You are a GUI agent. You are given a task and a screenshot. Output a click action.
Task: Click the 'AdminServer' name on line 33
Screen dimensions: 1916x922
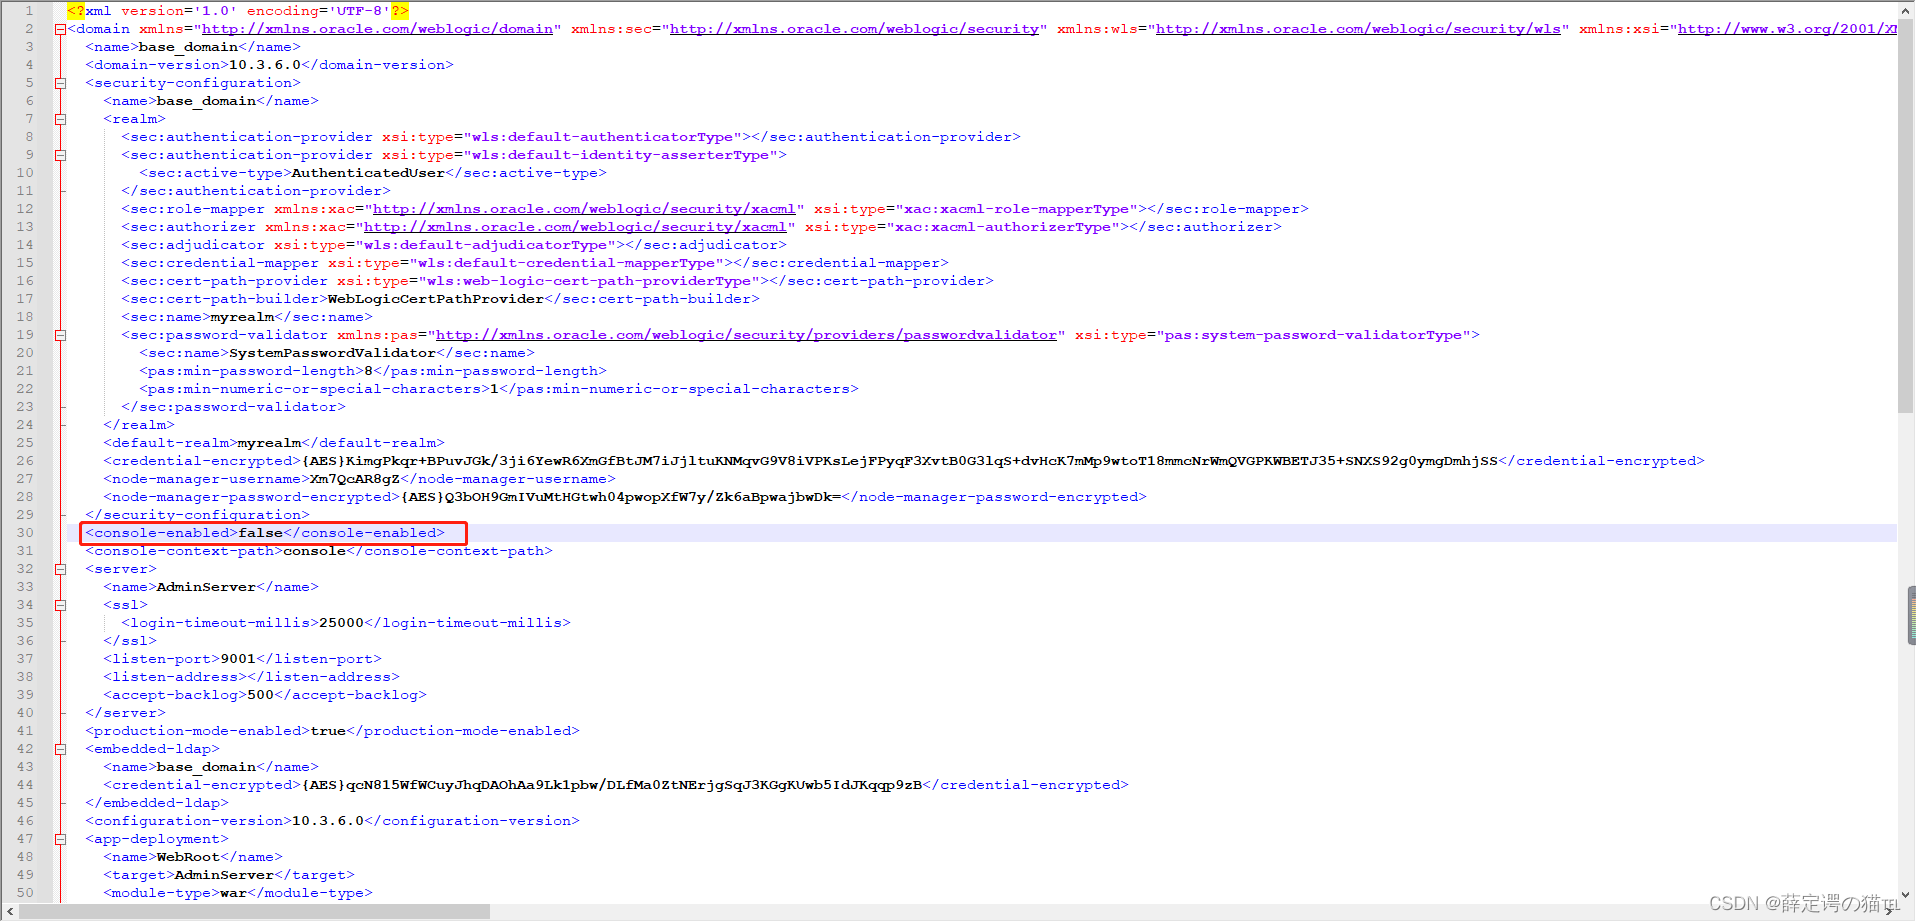click(x=206, y=587)
